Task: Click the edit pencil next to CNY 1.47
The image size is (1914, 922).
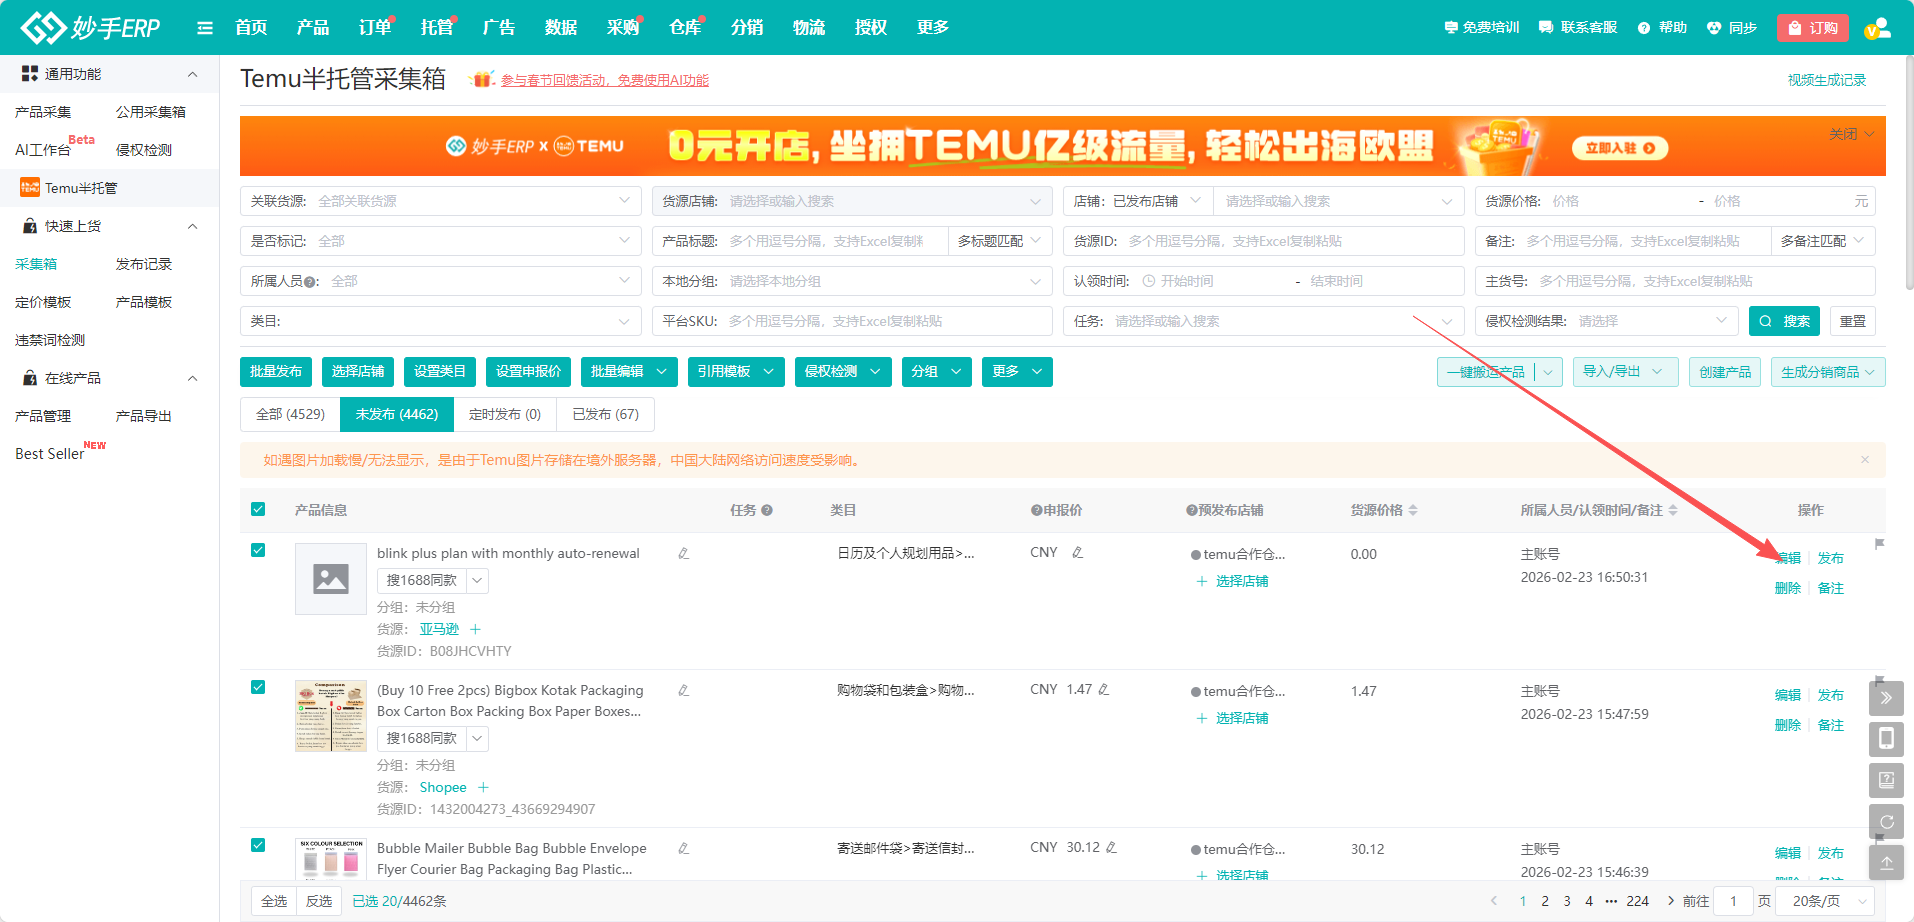Action: point(1104,690)
